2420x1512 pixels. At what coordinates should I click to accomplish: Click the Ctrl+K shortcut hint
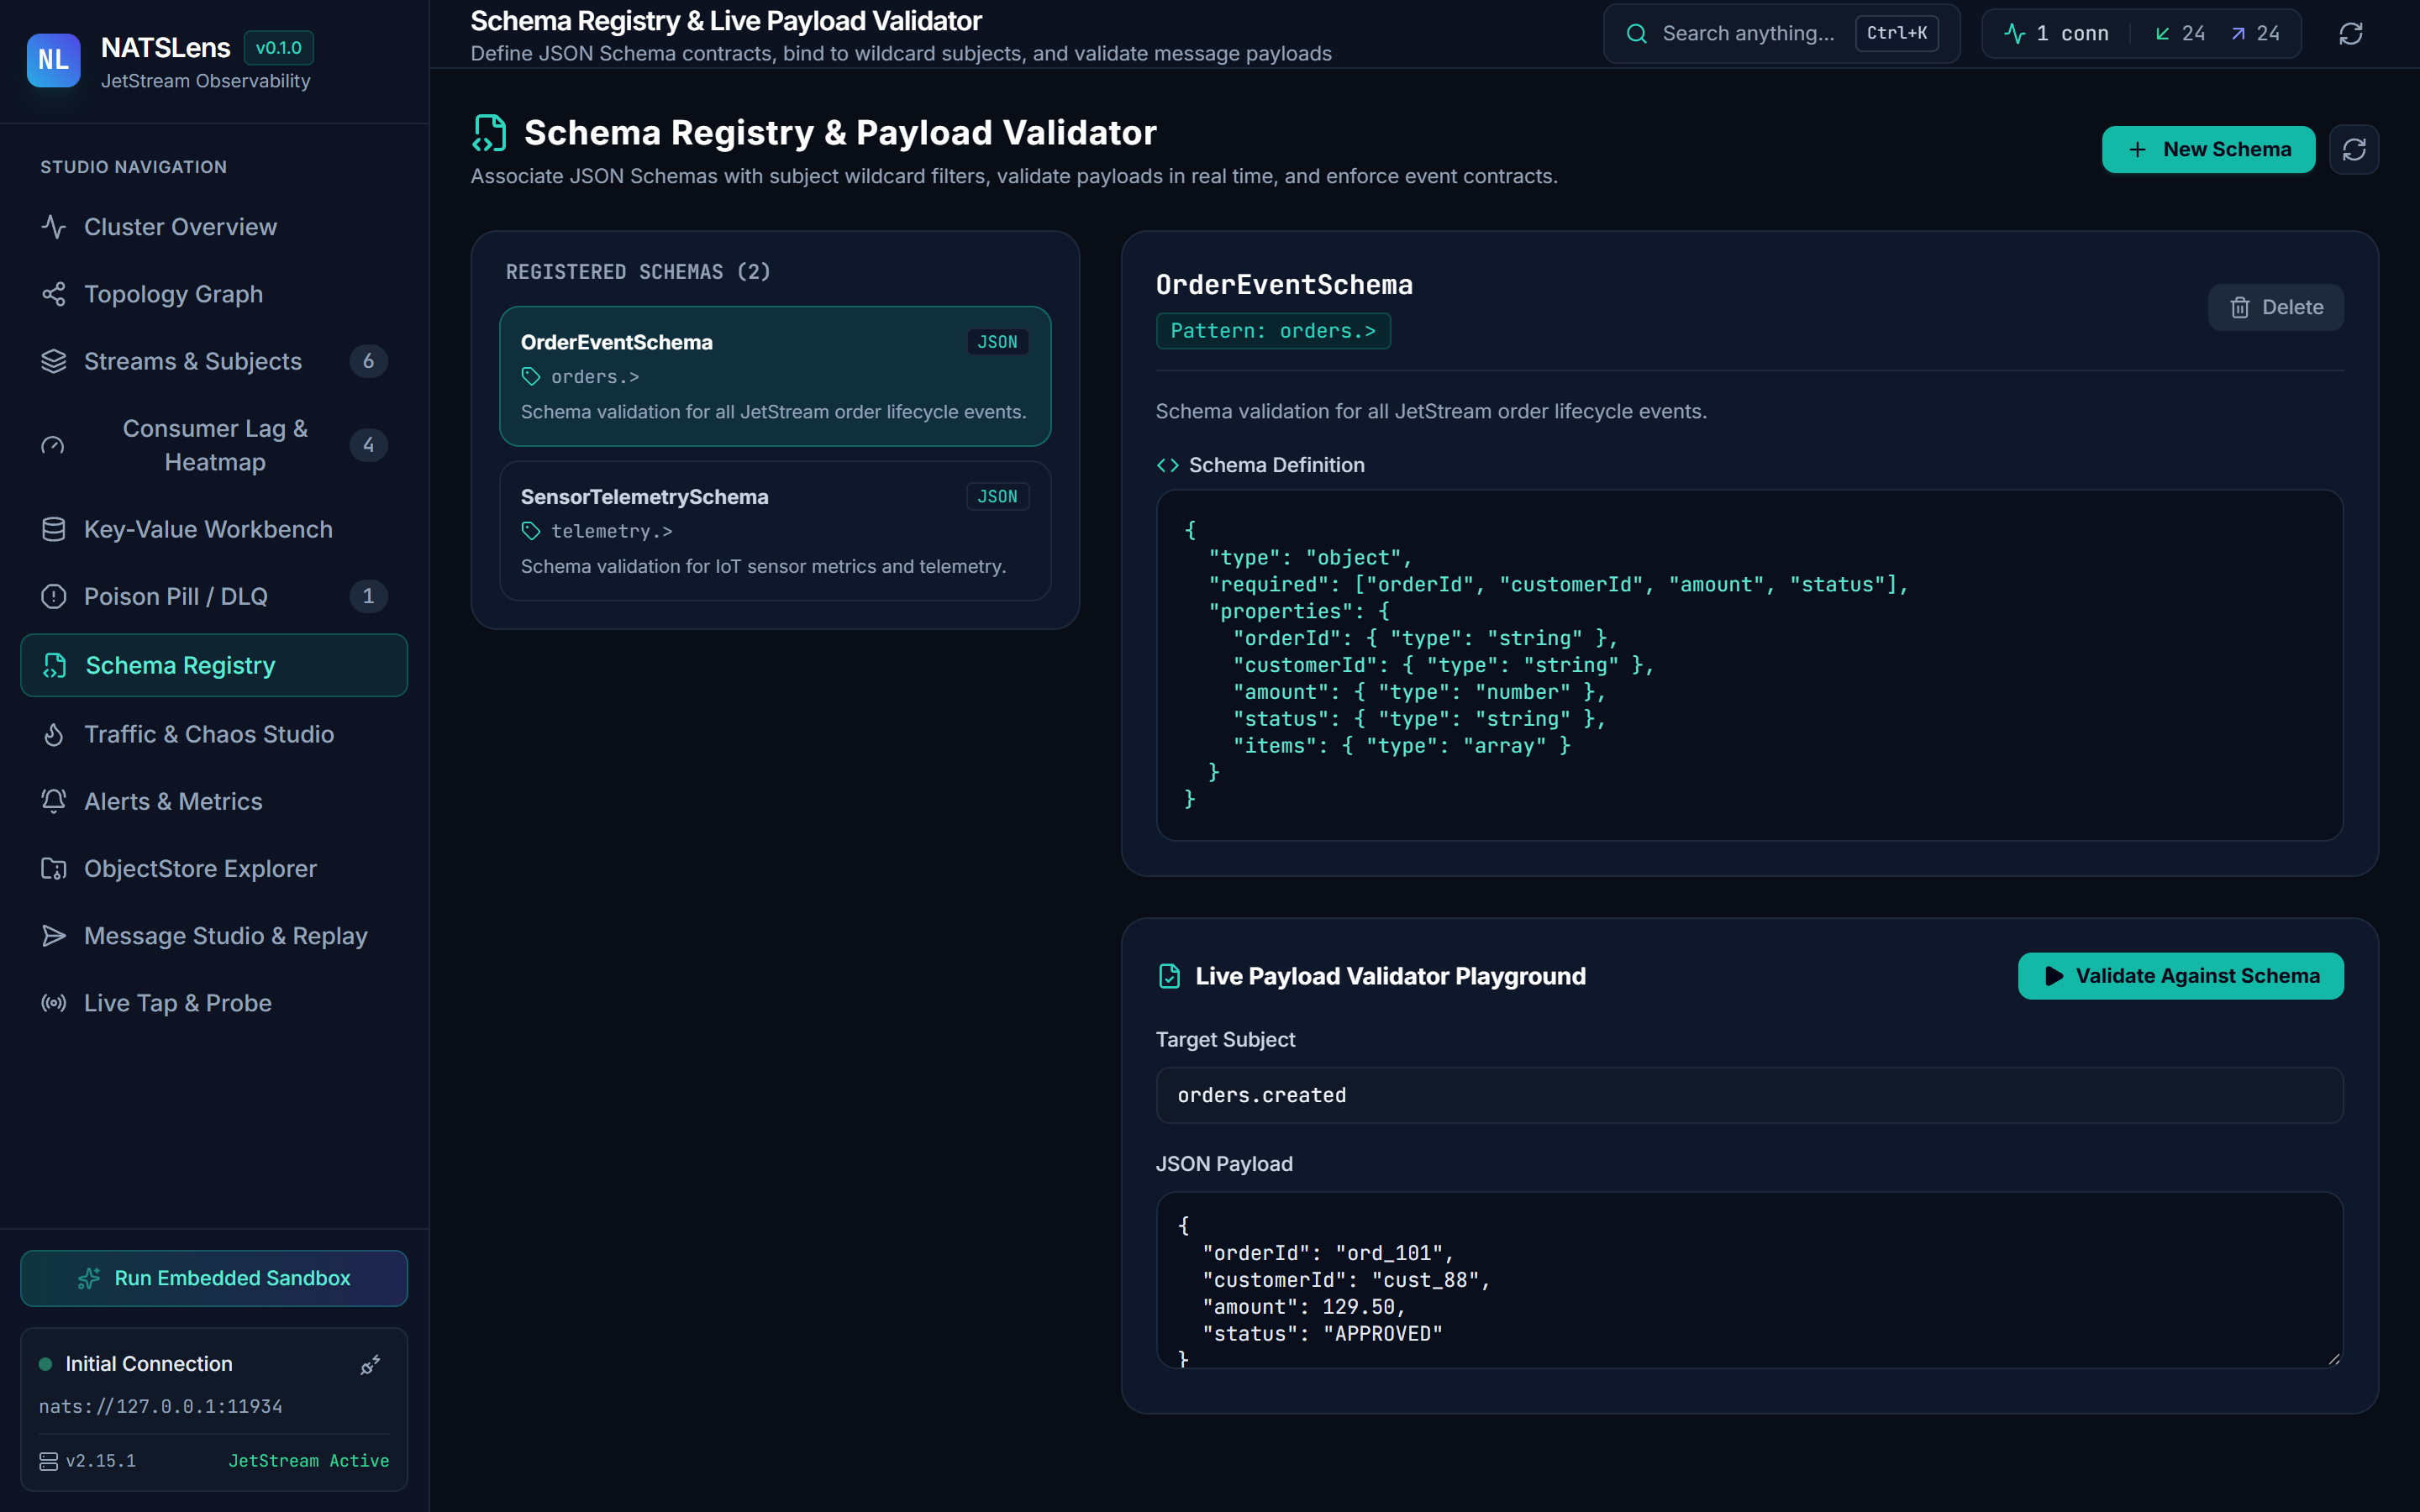tap(1897, 33)
